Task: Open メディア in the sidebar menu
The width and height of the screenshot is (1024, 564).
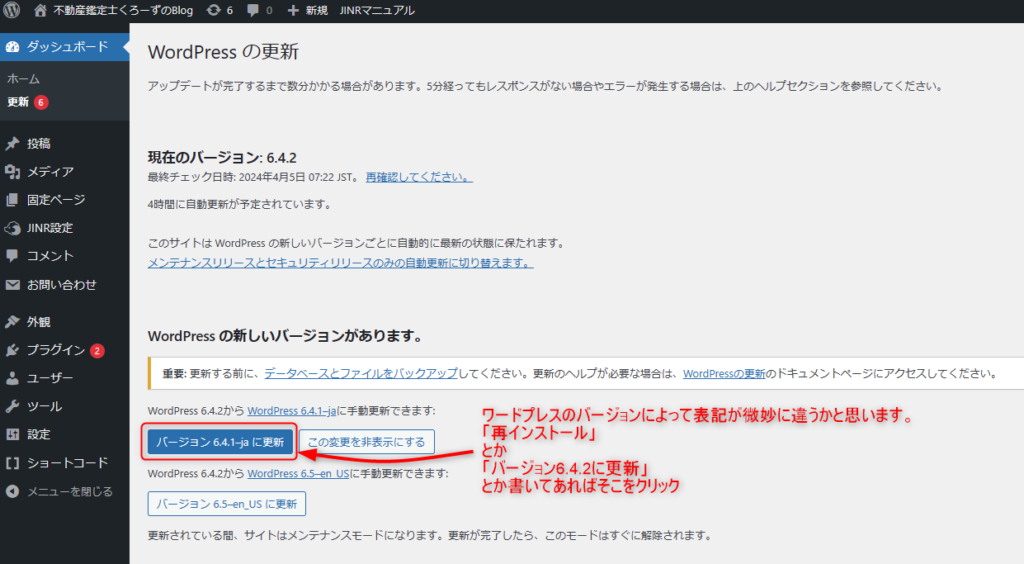Action: coord(50,172)
